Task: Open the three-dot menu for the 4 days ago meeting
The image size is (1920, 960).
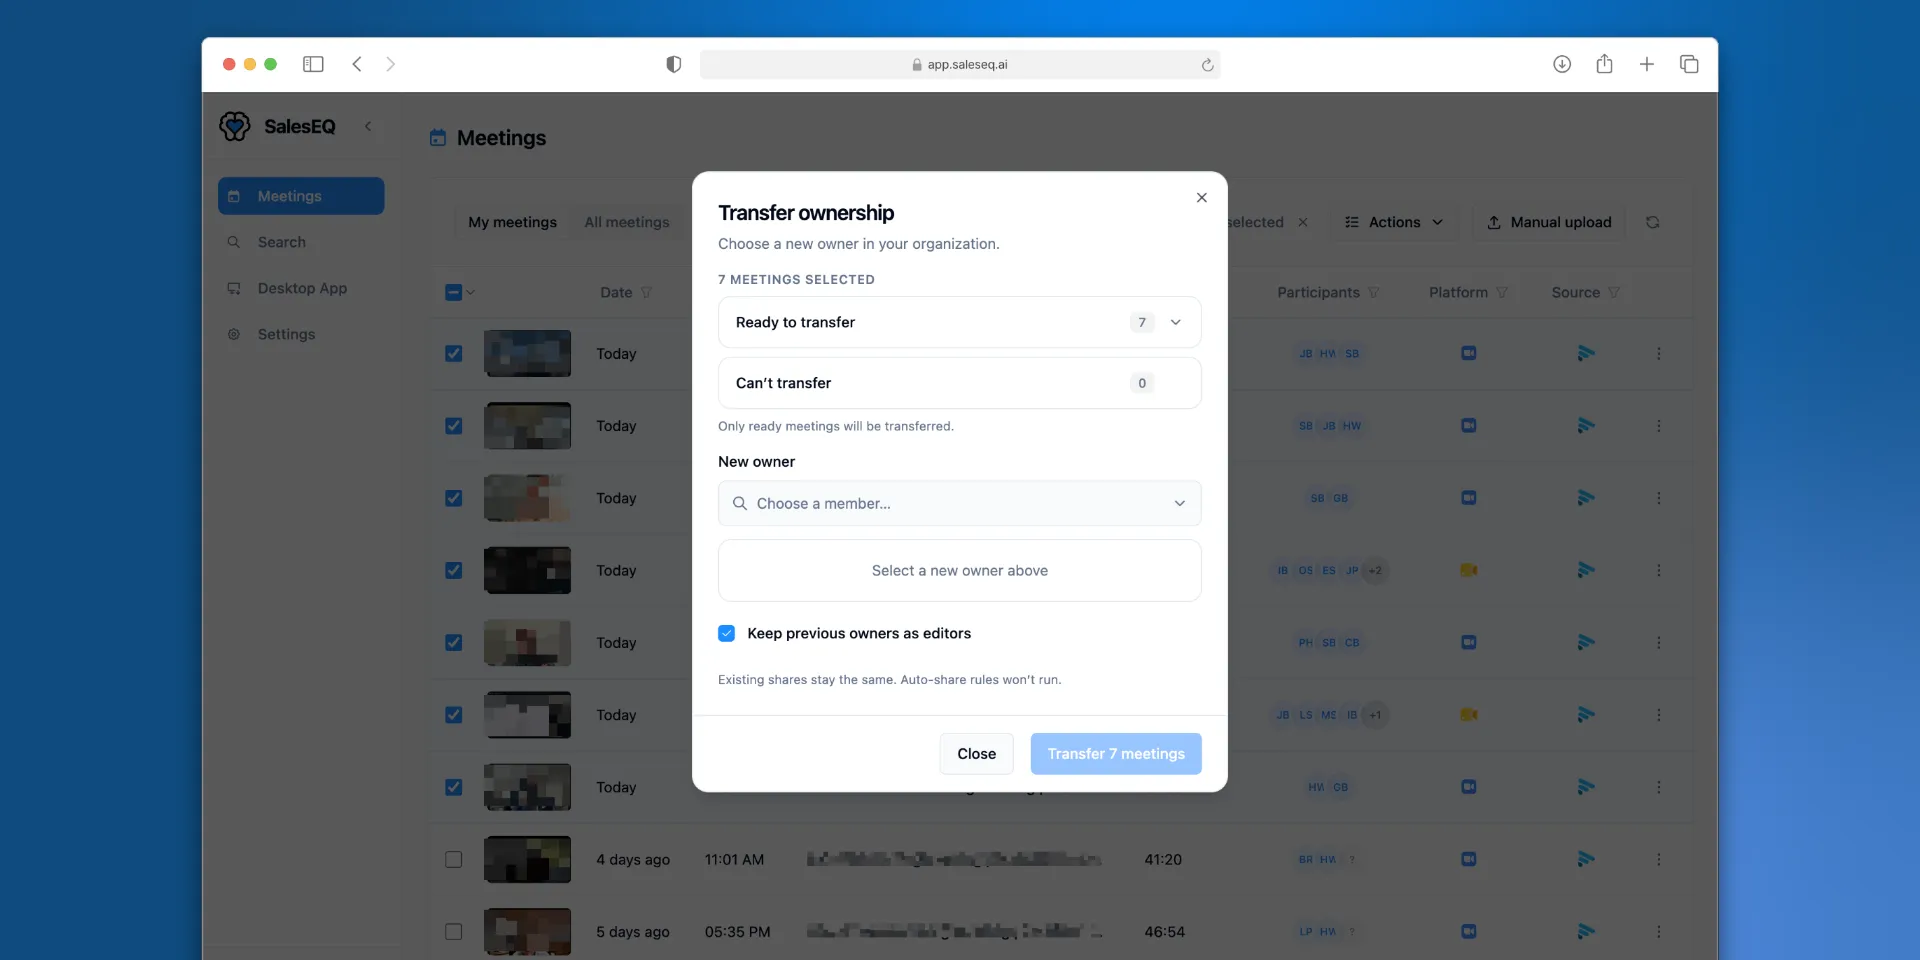Action: pyautogui.click(x=1659, y=859)
